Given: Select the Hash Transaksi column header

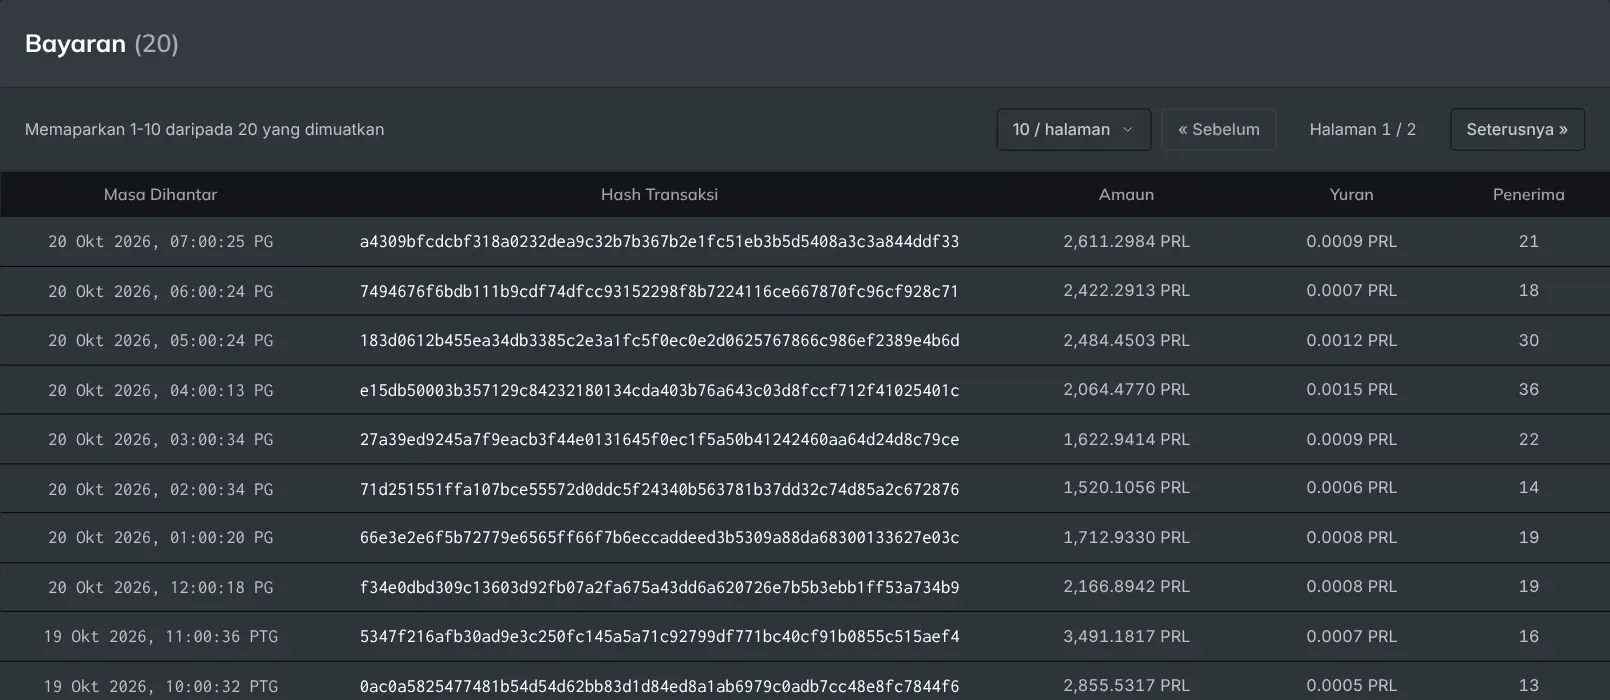Looking at the screenshot, I should (x=659, y=195).
